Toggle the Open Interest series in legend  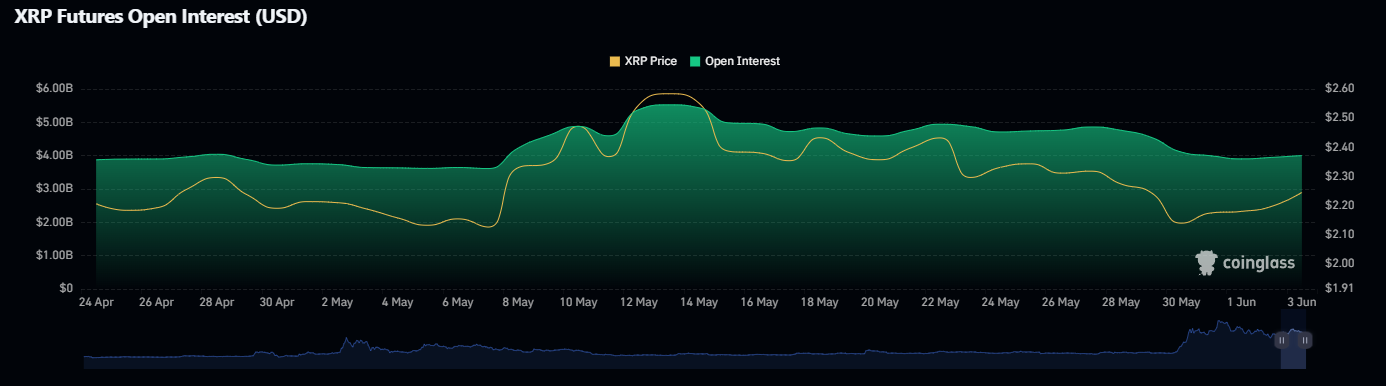click(x=735, y=61)
